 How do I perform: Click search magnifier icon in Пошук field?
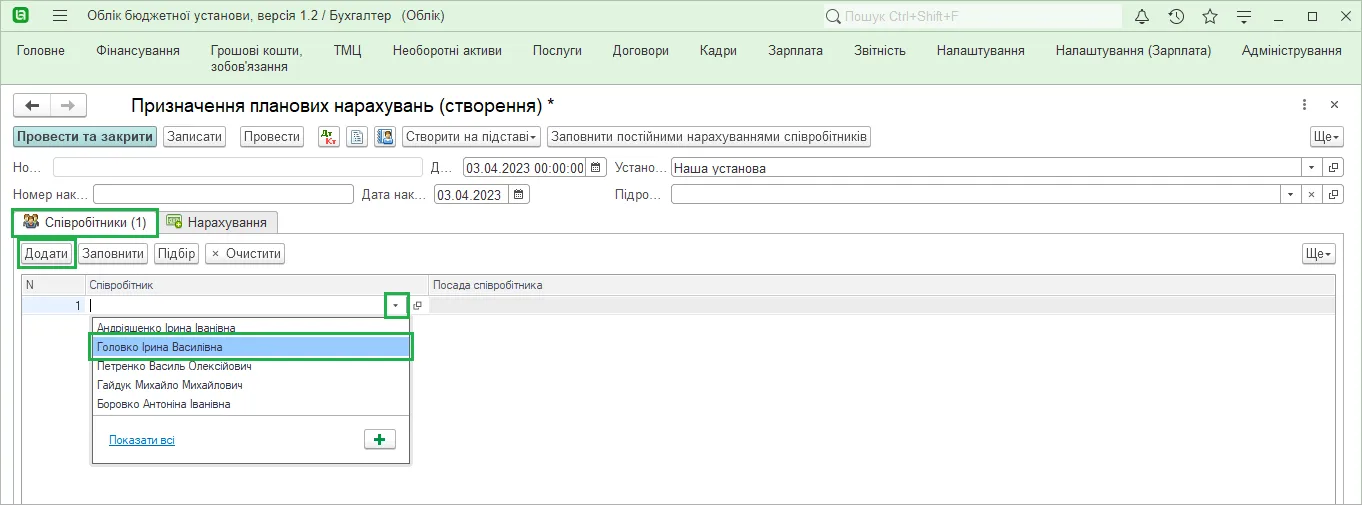point(833,17)
